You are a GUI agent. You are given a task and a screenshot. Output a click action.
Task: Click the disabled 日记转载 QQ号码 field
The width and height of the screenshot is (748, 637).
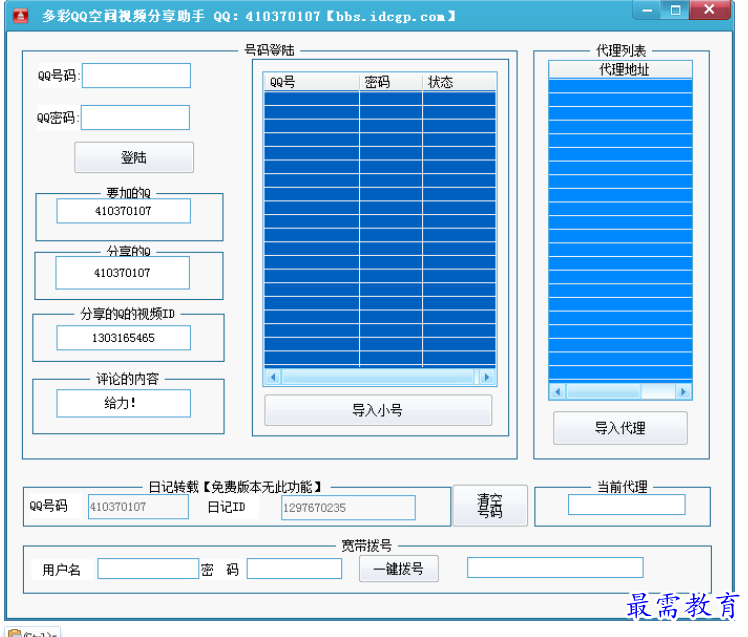coord(138,507)
